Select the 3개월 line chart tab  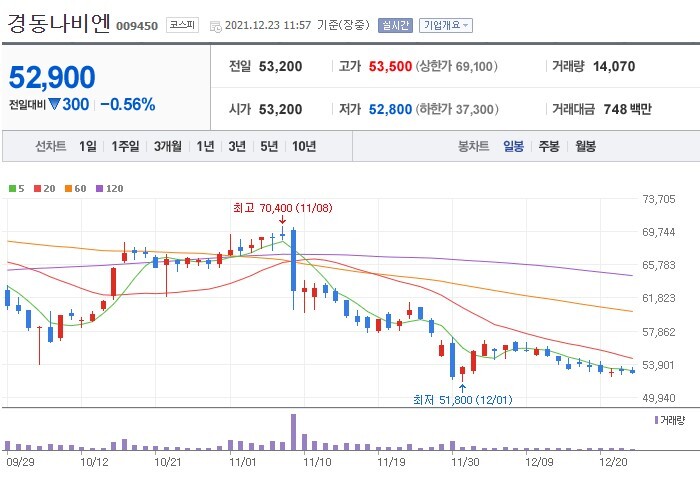click(x=168, y=146)
